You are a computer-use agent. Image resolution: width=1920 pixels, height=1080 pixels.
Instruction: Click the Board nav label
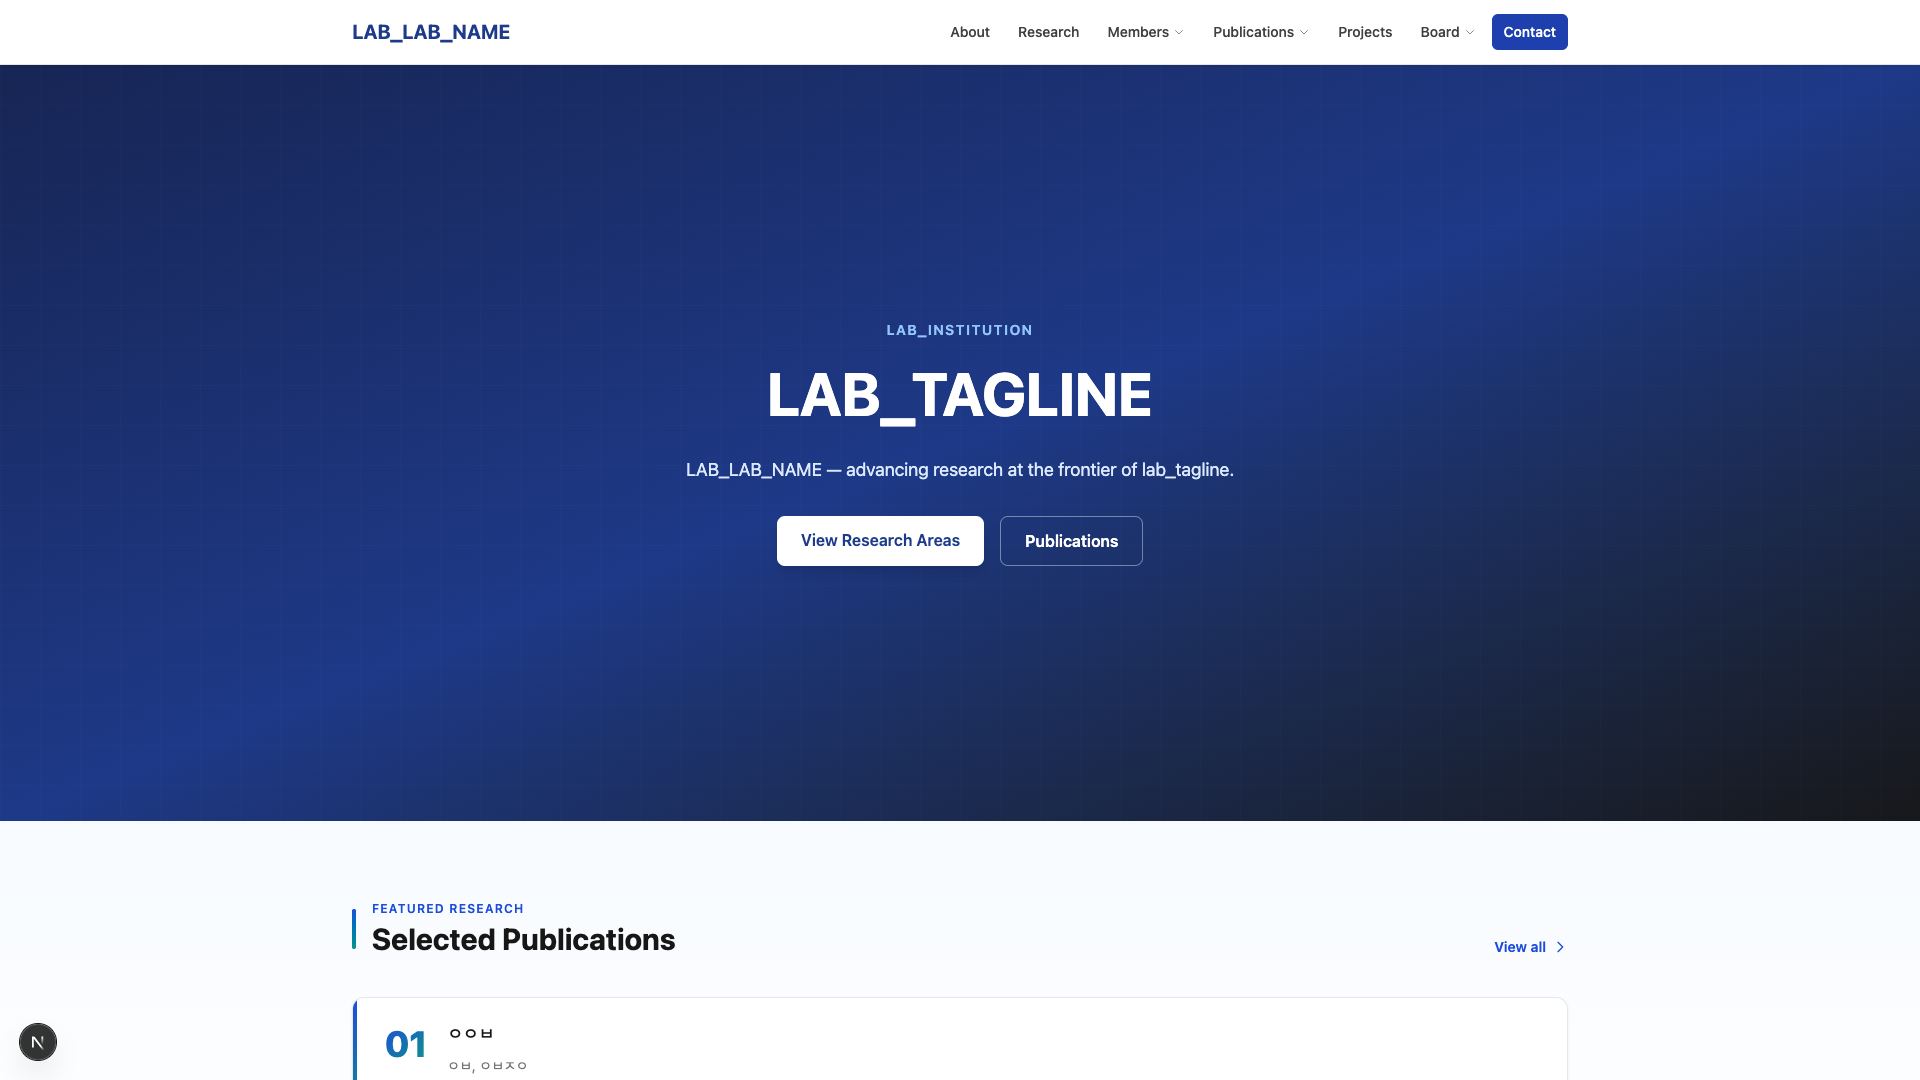tap(1439, 32)
